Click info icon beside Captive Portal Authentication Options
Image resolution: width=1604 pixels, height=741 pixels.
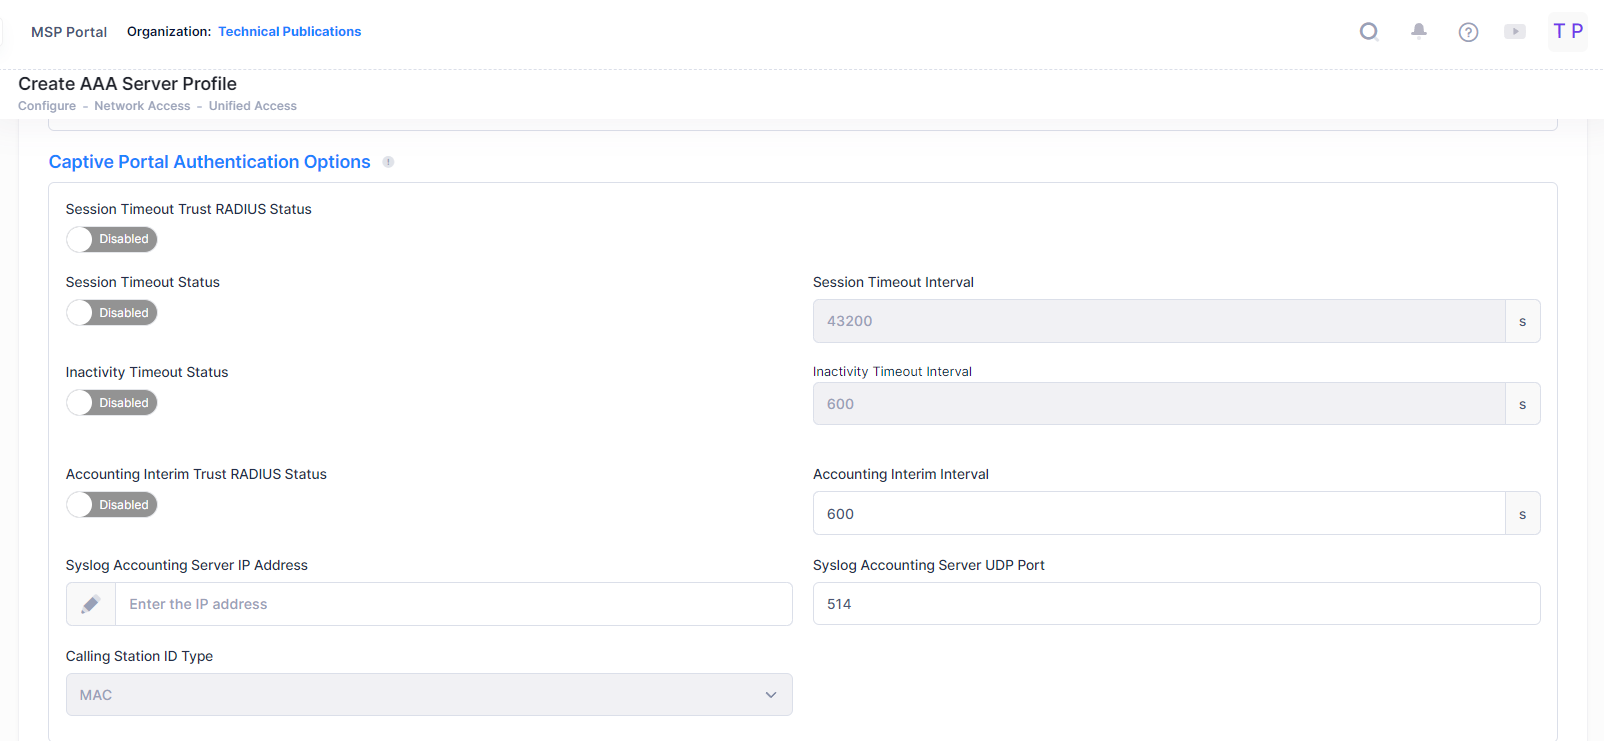[x=388, y=162]
